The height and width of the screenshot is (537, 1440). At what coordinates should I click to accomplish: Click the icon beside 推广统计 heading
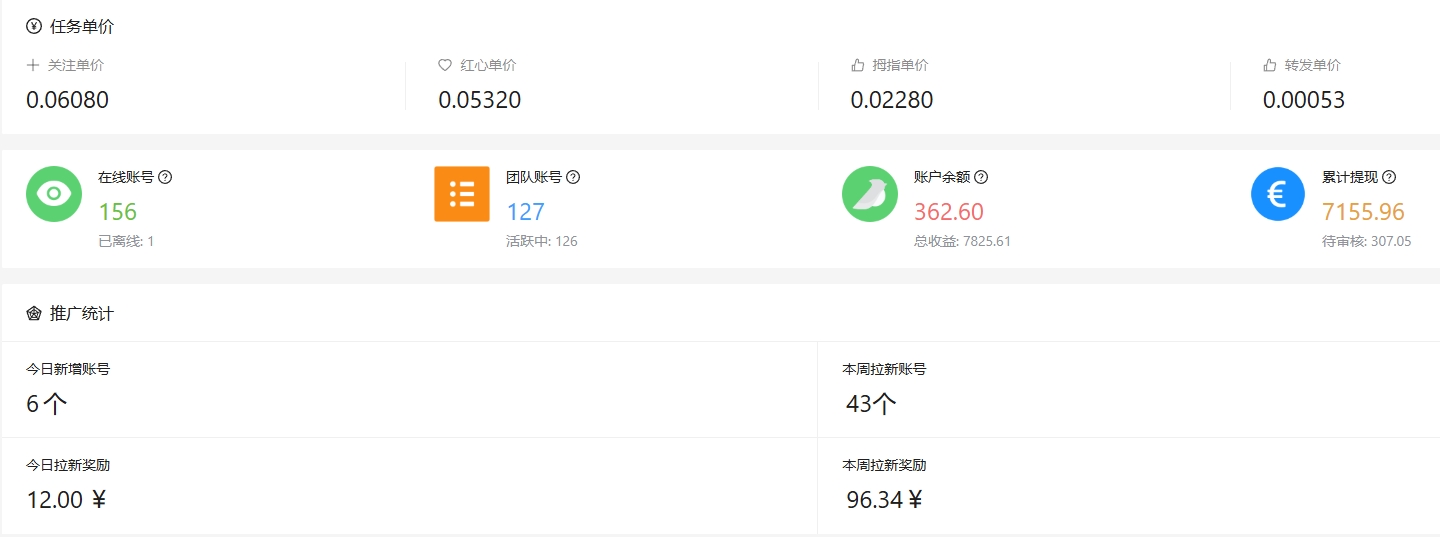(x=34, y=314)
